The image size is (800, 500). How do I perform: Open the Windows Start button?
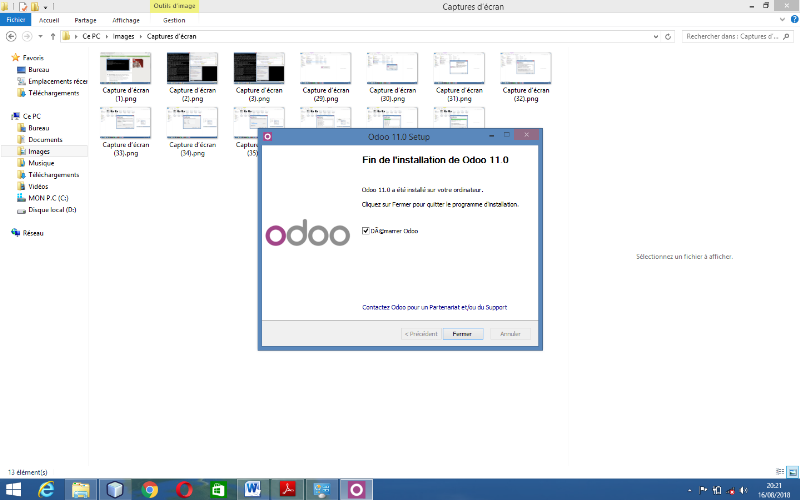[x=13, y=490]
